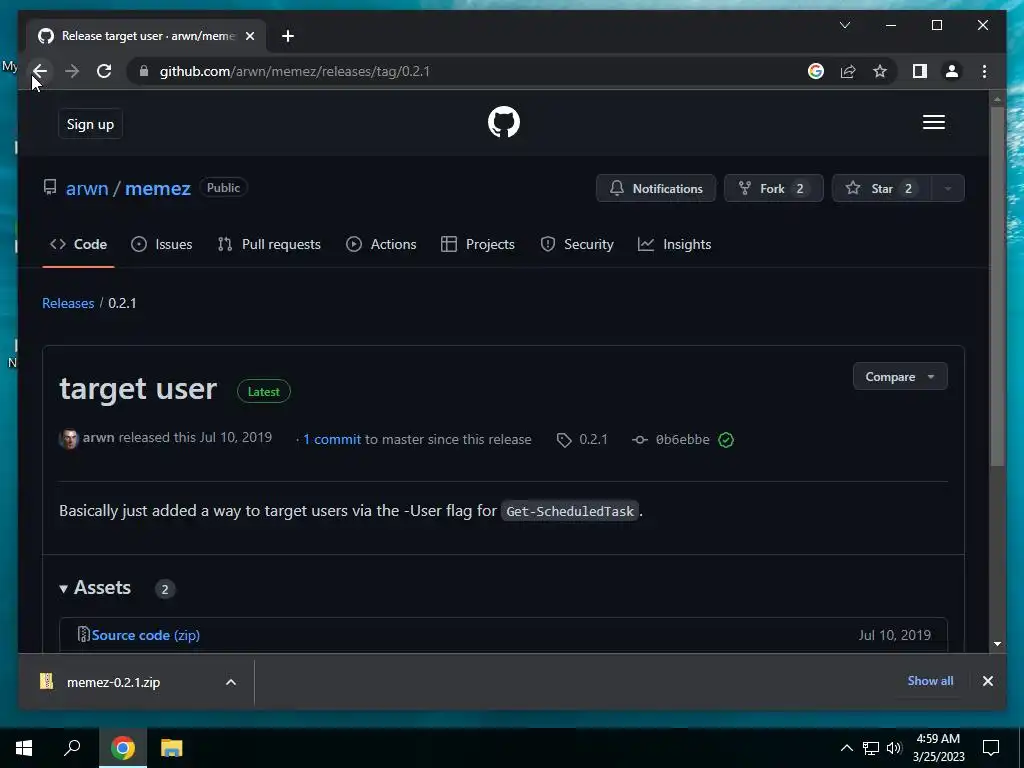1024x768 pixels.
Task: Click the Sign up button
Action: [x=90, y=124]
